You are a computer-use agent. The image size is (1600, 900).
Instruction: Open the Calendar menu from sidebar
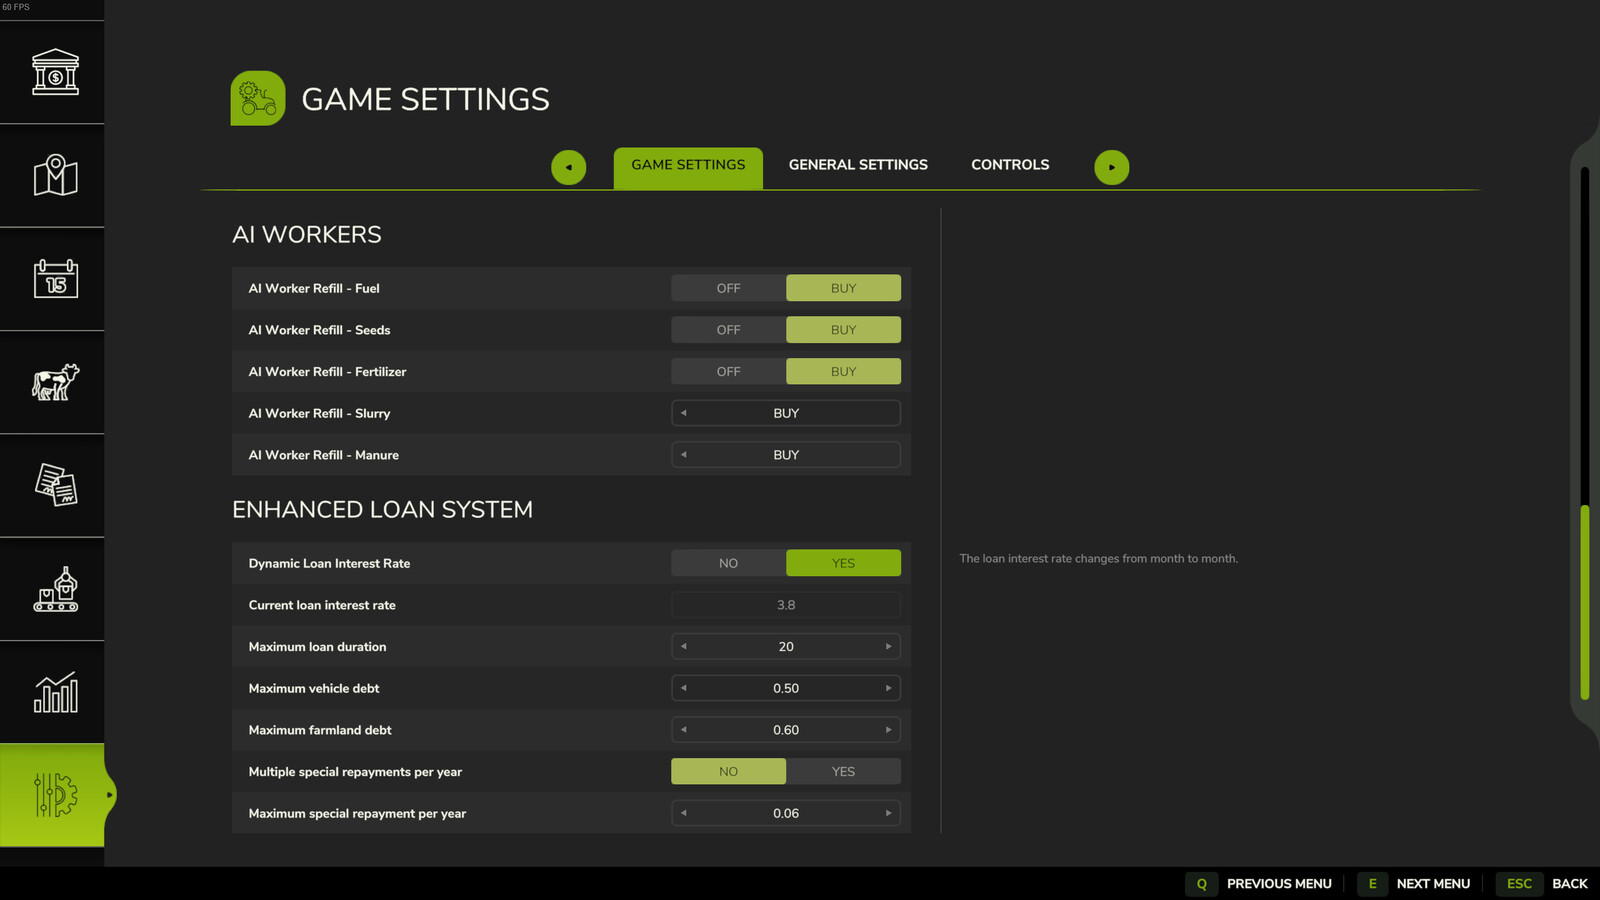coord(53,280)
